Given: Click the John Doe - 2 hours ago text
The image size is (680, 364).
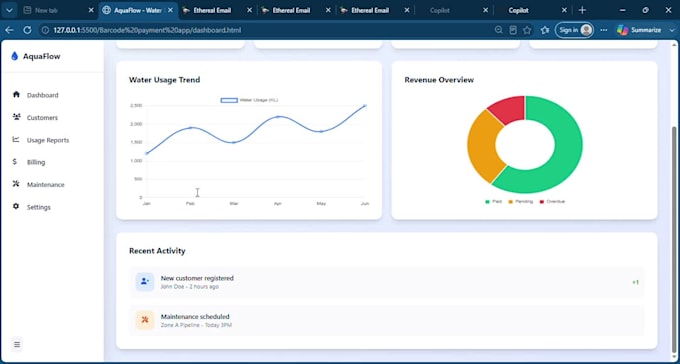Looking at the screenshot, I should (190, 287).
